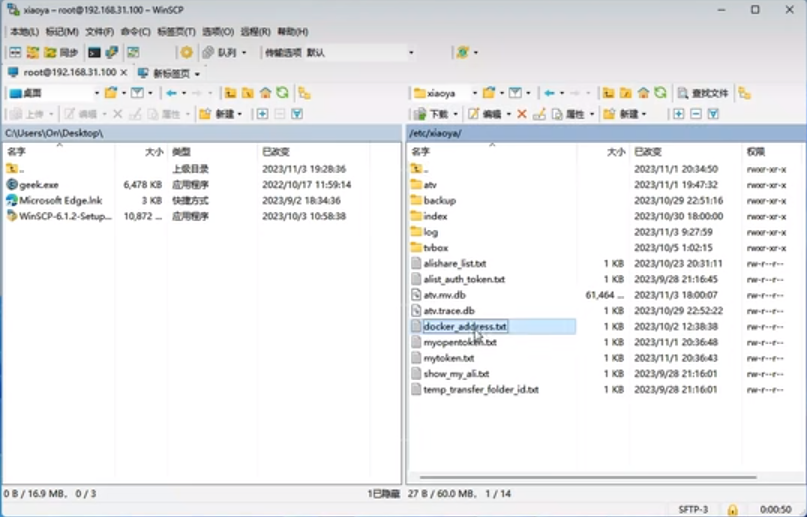Click the lock icon in status bar
The height and width of the screenshot is (517, 807).
point(732,509)
